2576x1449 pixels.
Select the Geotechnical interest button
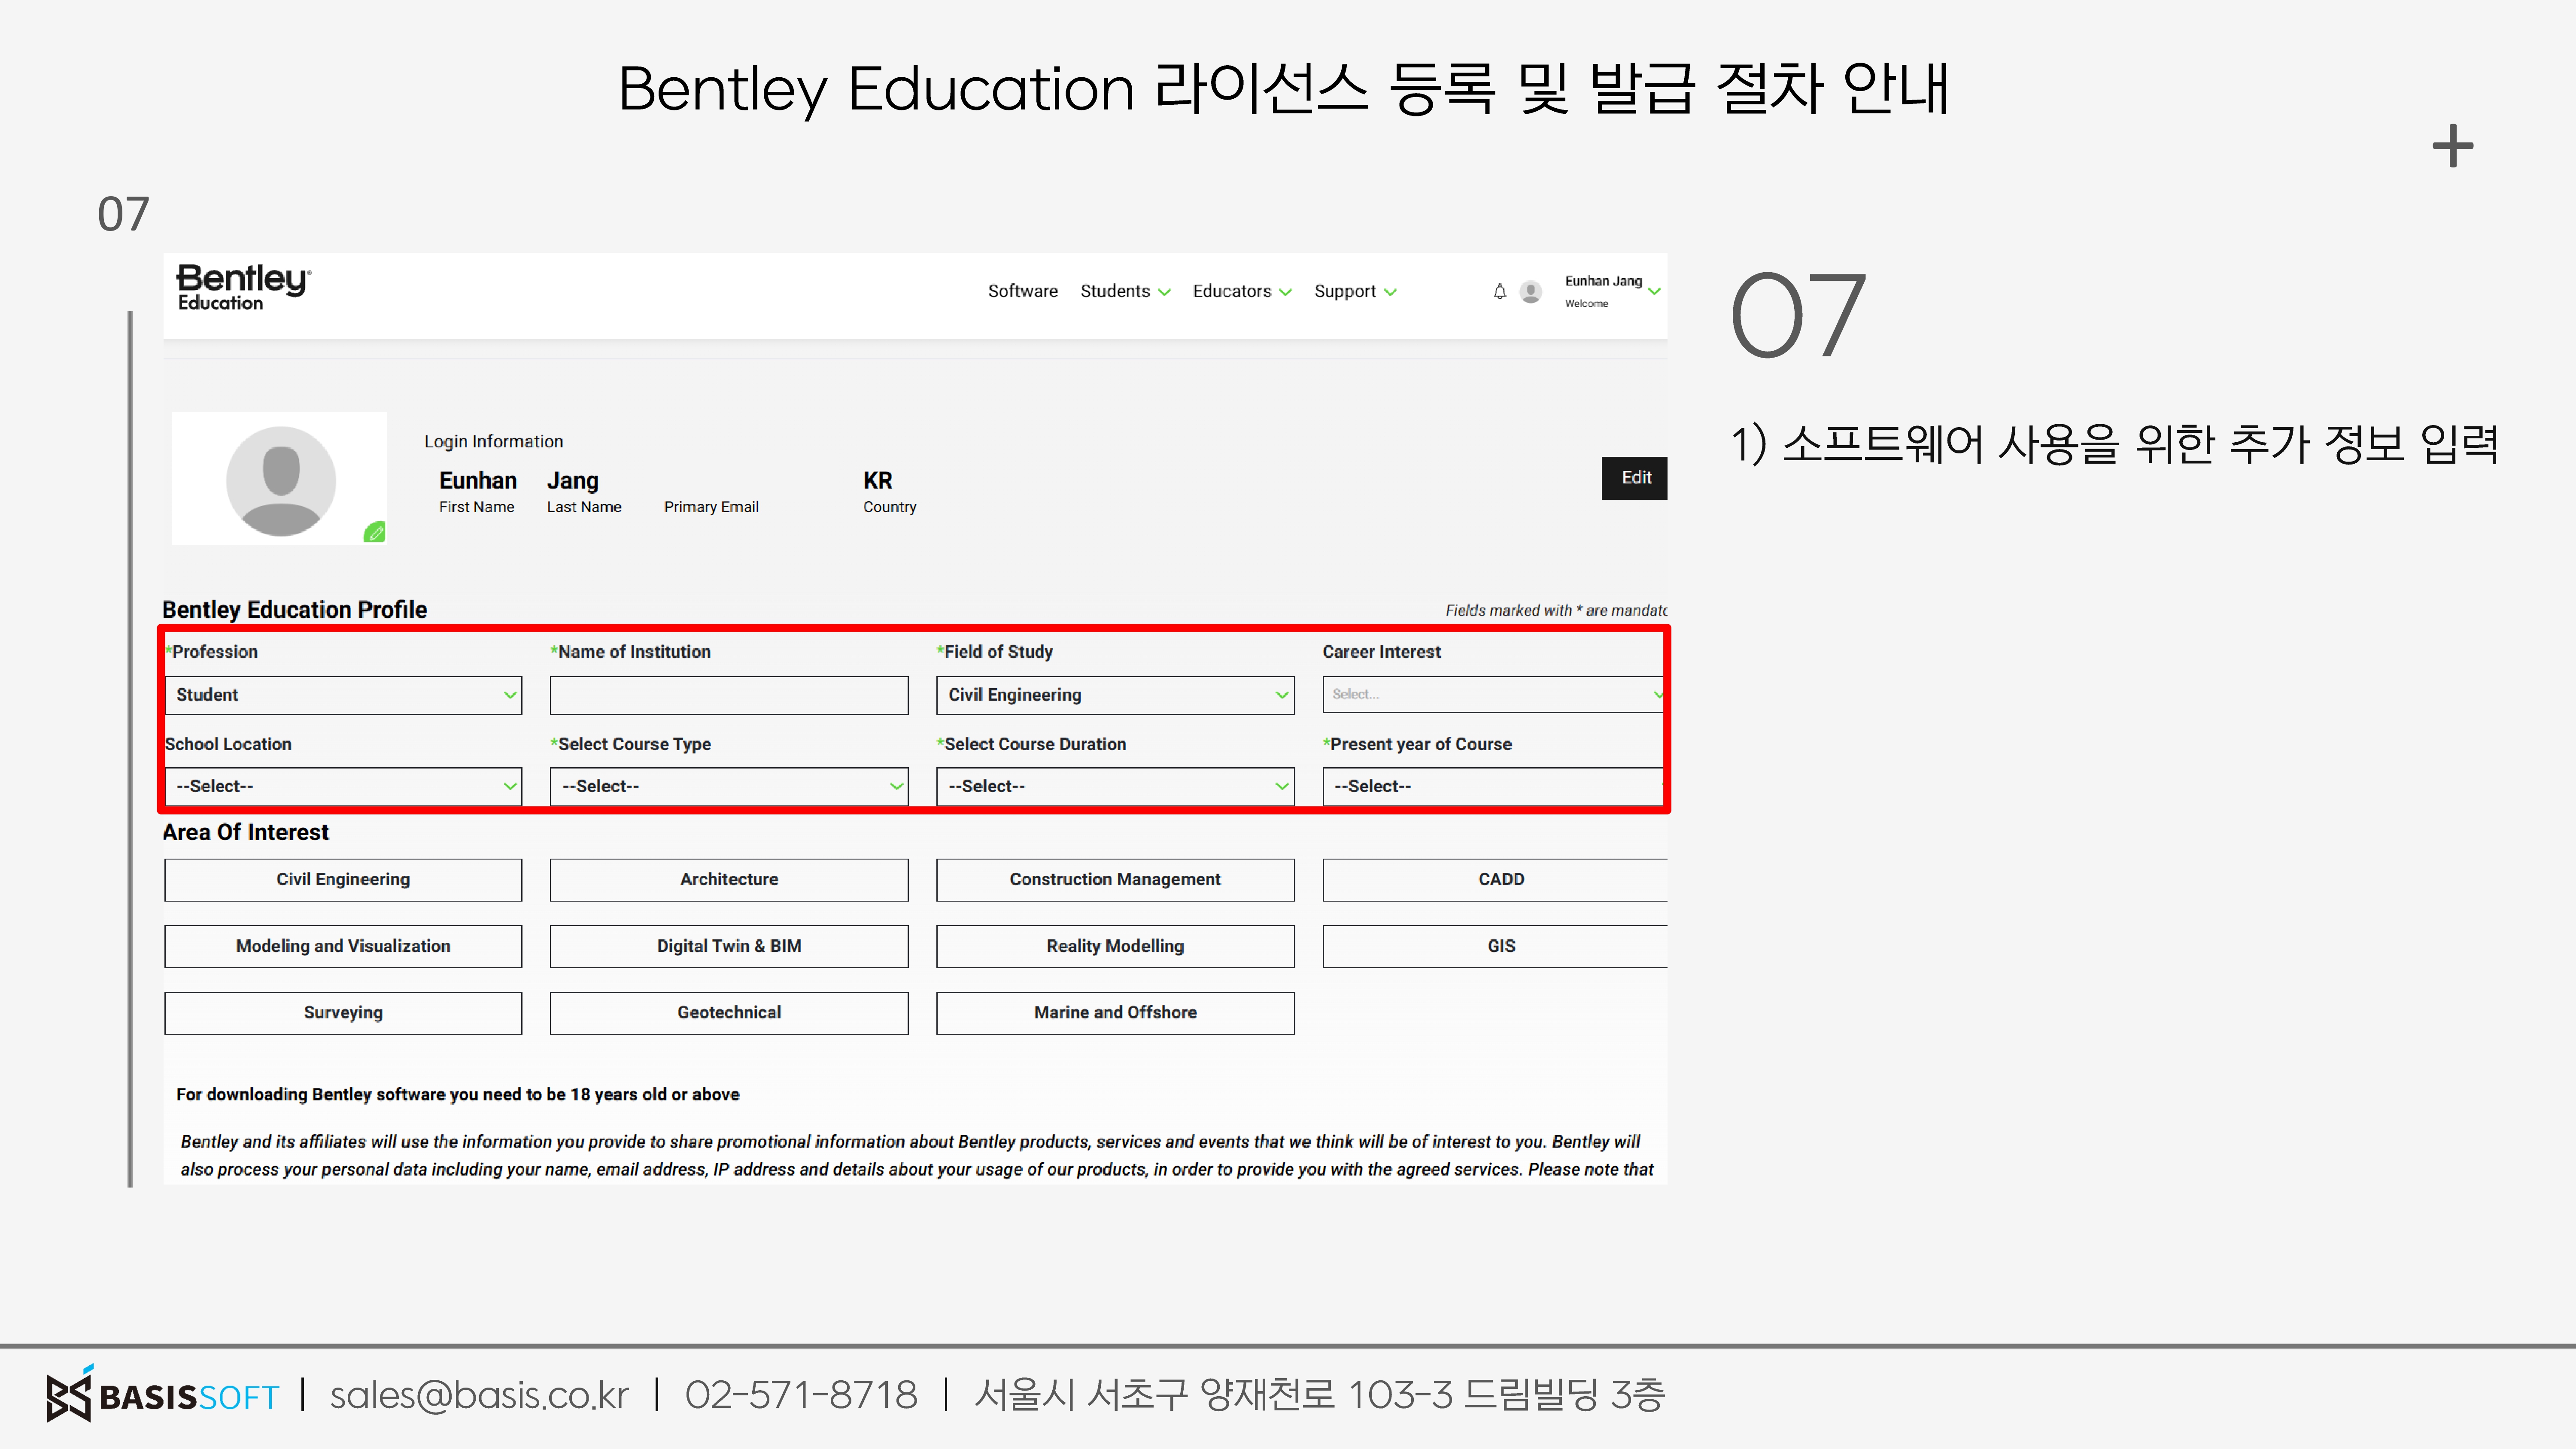(x=729, y=1013)
